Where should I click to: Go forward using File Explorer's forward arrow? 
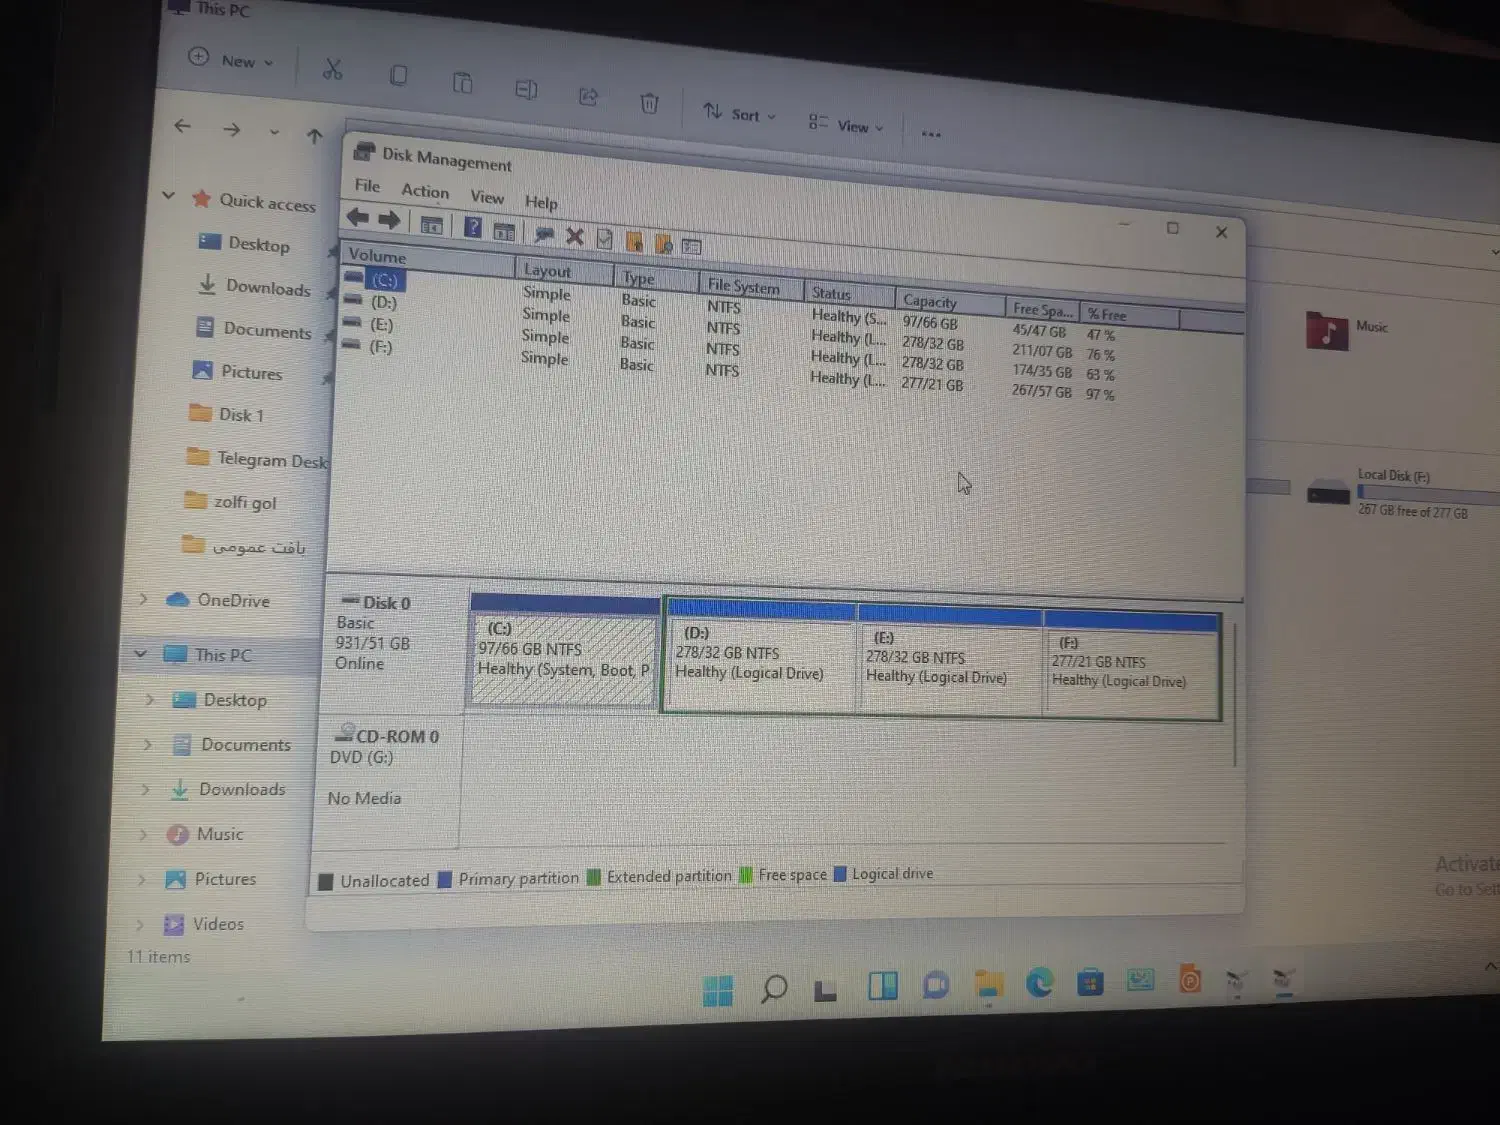tap(231, 130)
